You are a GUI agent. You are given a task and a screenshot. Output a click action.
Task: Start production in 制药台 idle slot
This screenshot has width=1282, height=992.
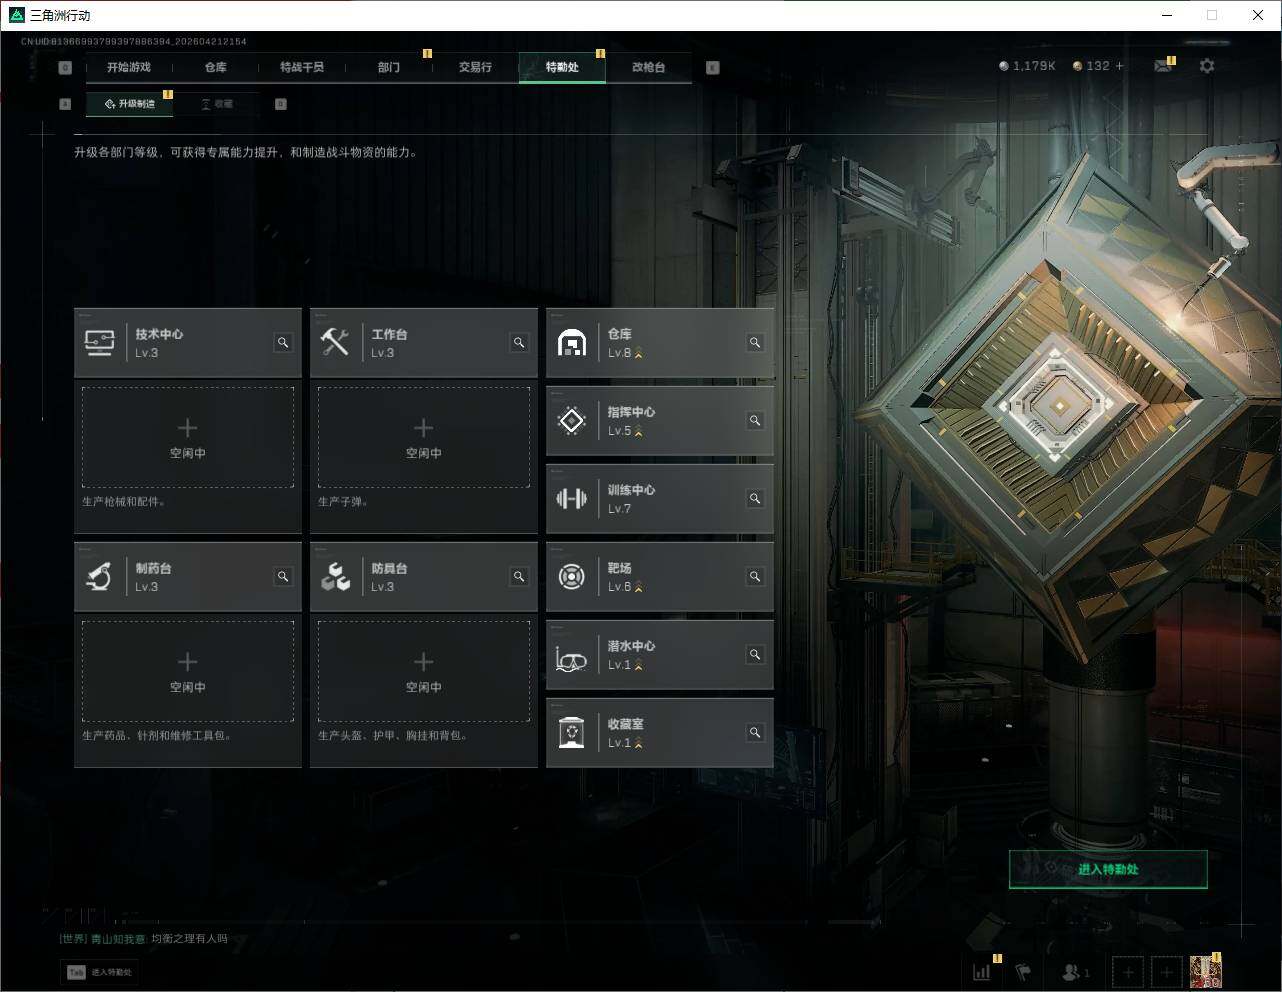(188, 671)
